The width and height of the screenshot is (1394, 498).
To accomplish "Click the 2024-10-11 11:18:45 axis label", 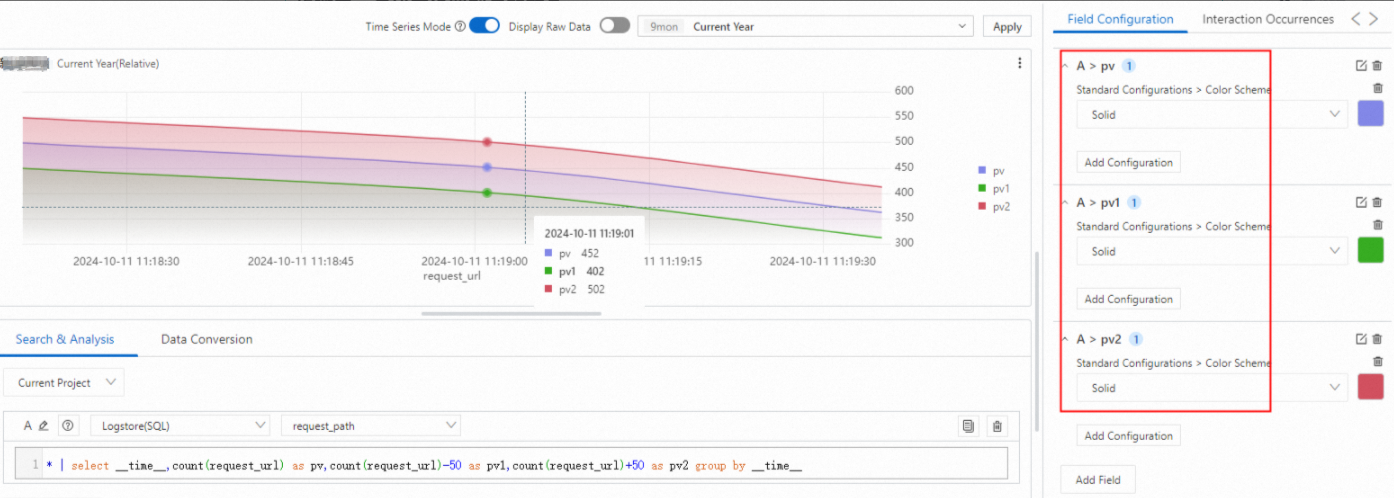I will pos(301,260).
